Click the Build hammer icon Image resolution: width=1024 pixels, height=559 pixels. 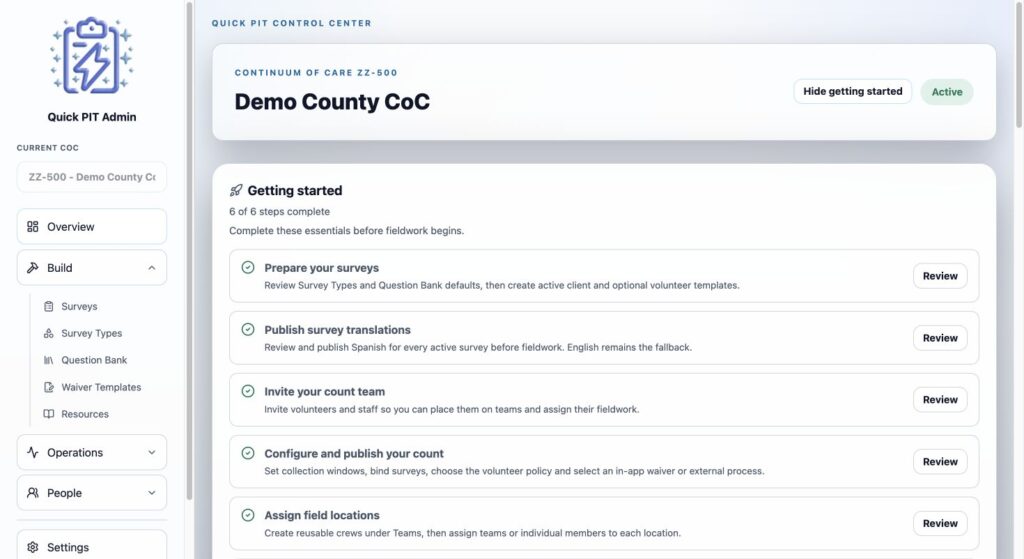(33, 268)
